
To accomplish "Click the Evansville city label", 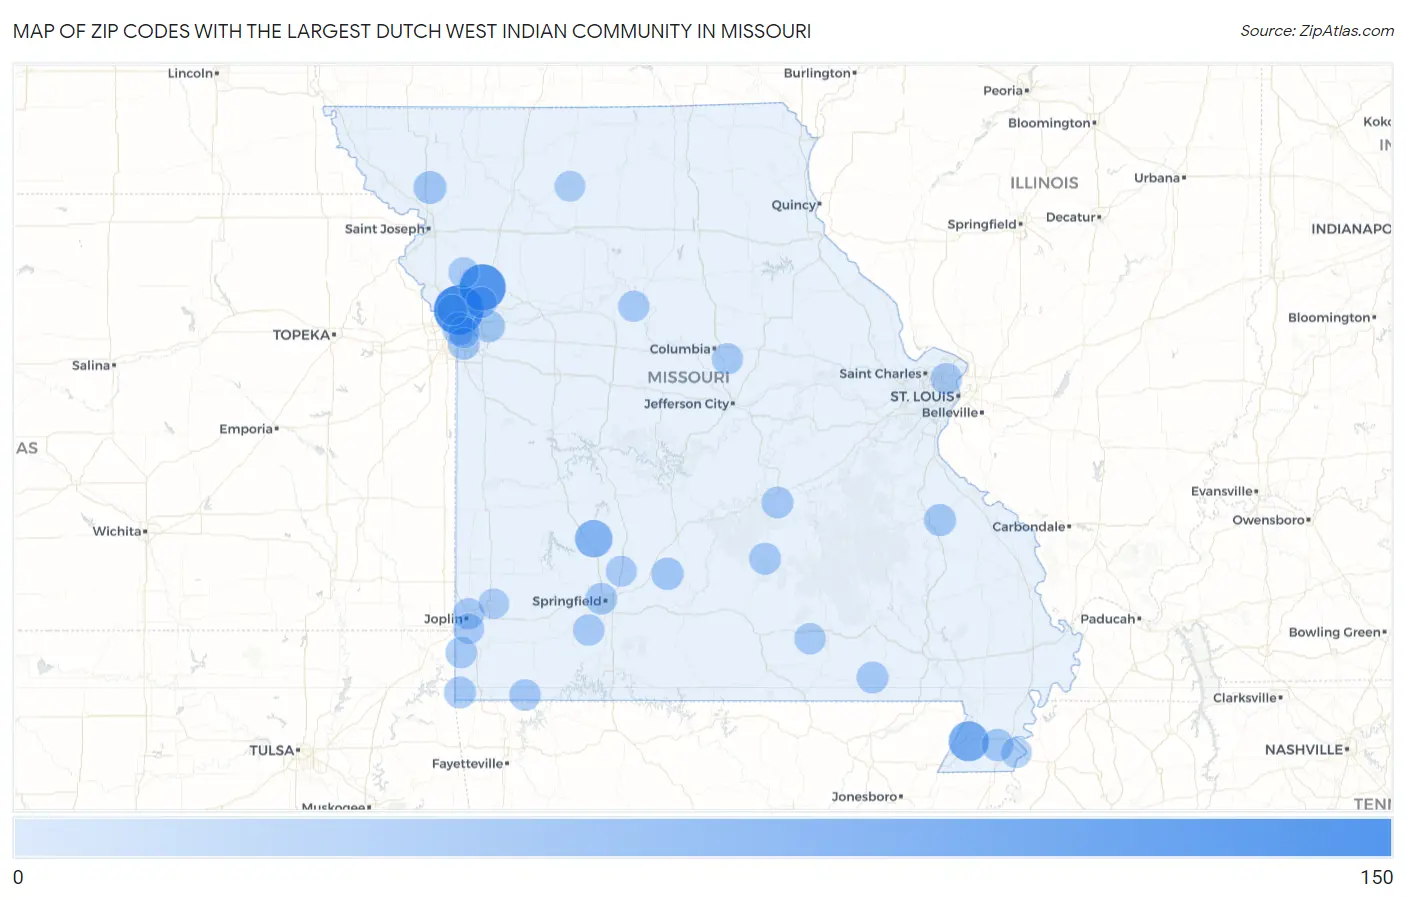I will point(1222,491).
